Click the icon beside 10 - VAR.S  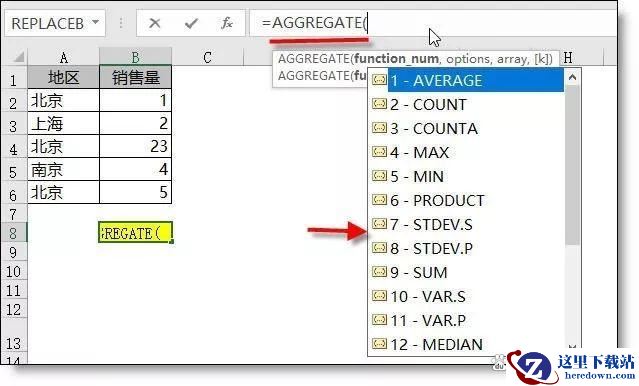pos(379,296)
